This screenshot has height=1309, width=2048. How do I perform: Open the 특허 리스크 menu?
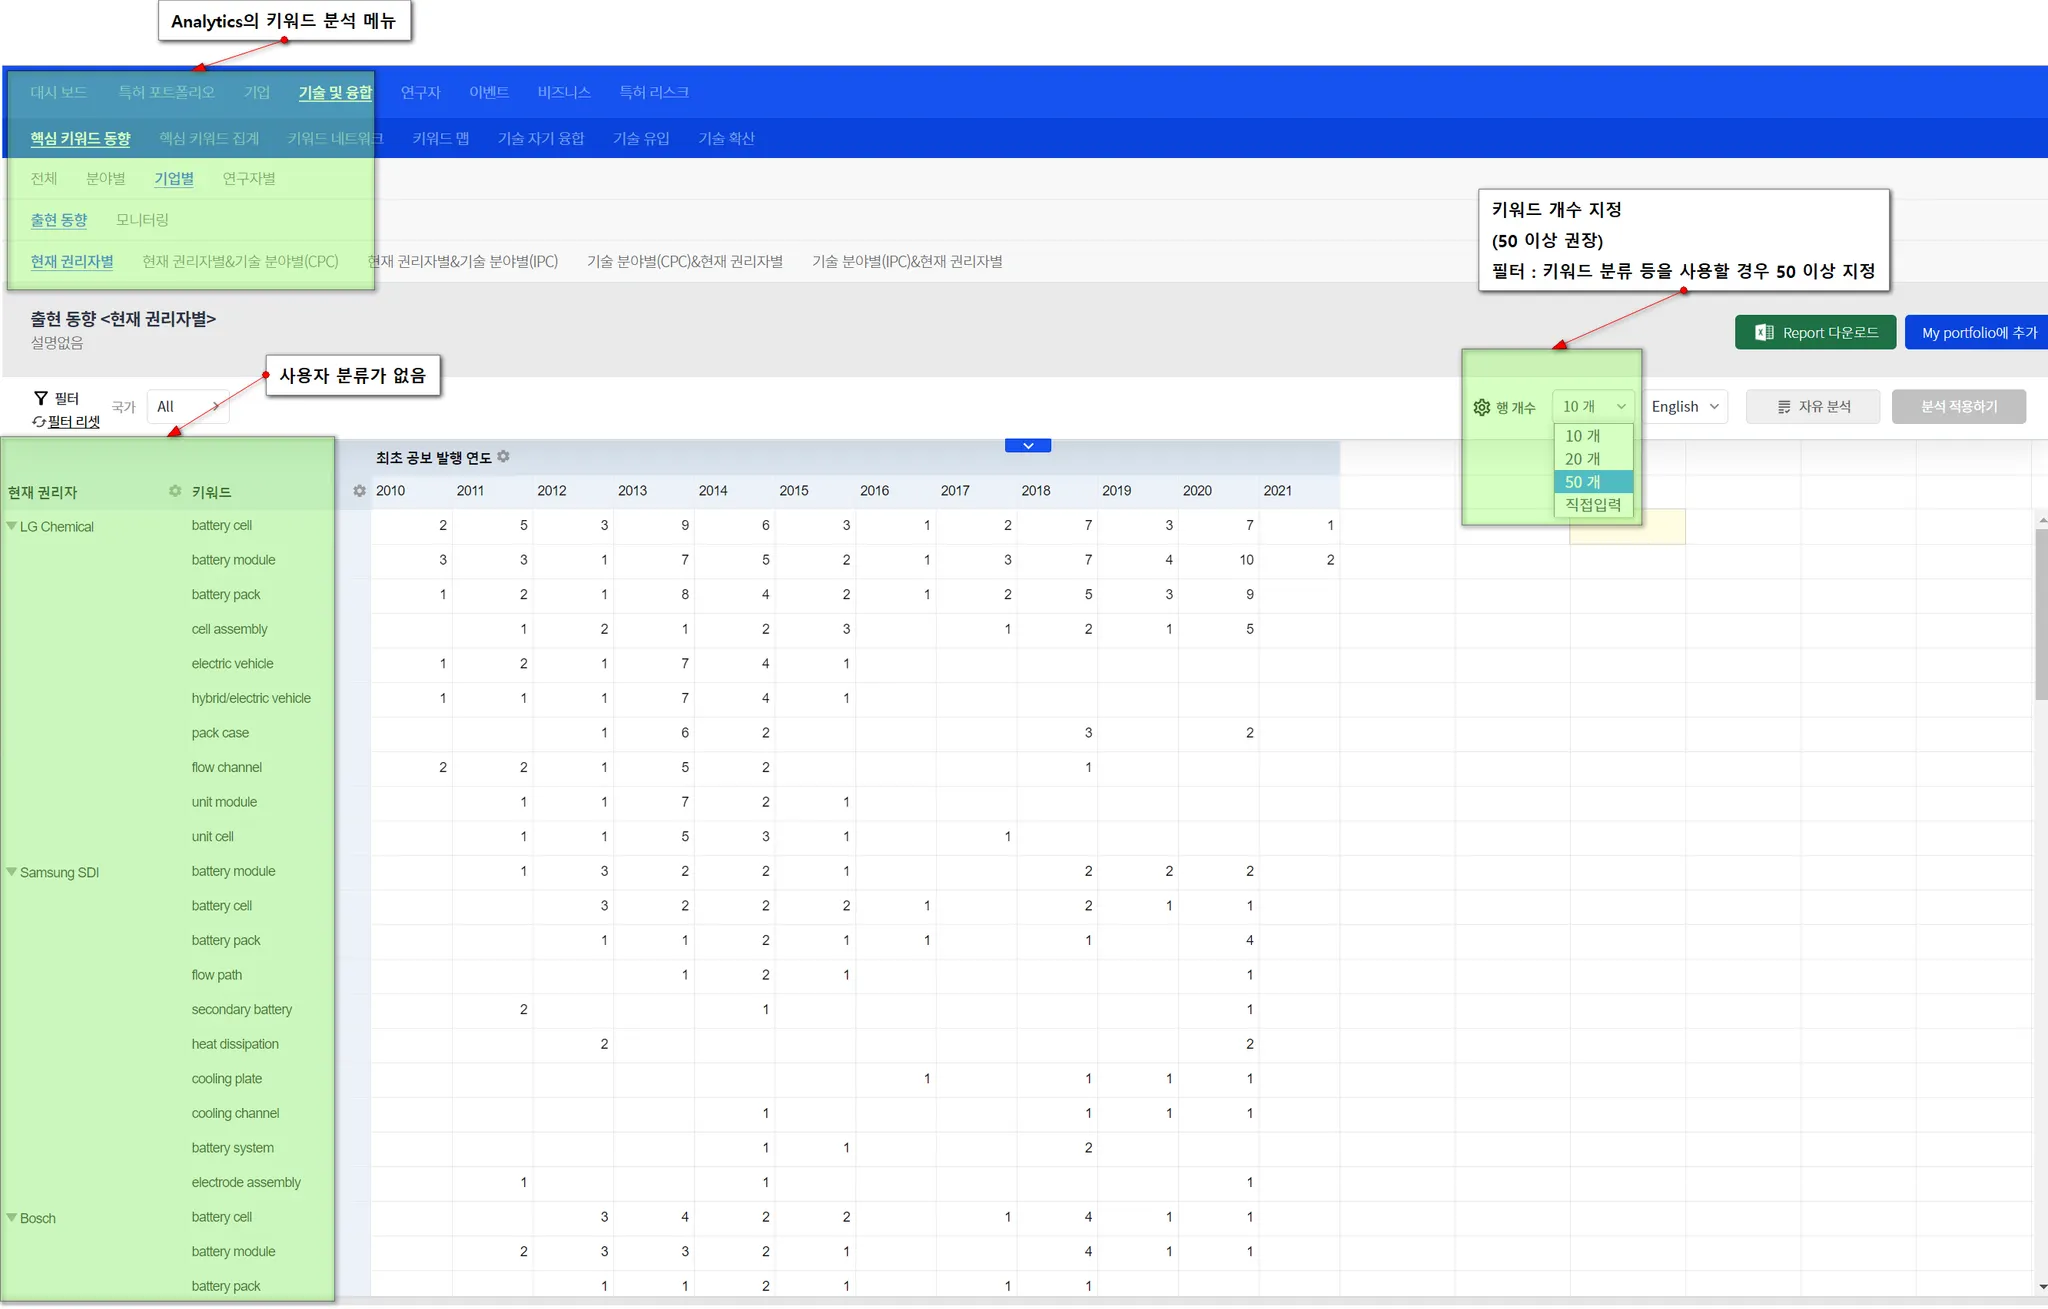[653, 92]
